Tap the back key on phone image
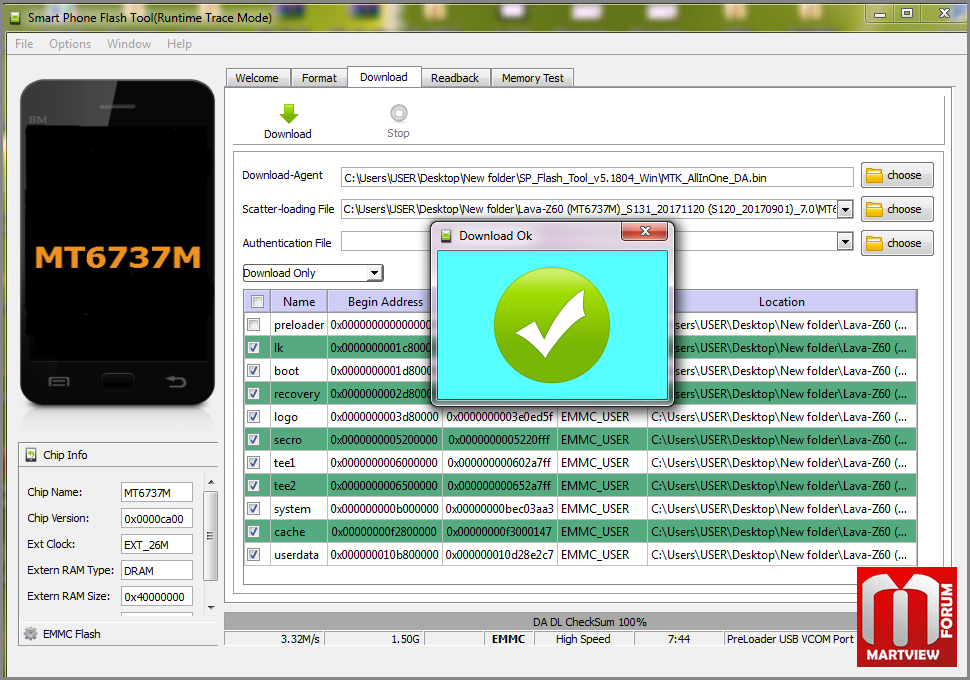 pos(176,382)
